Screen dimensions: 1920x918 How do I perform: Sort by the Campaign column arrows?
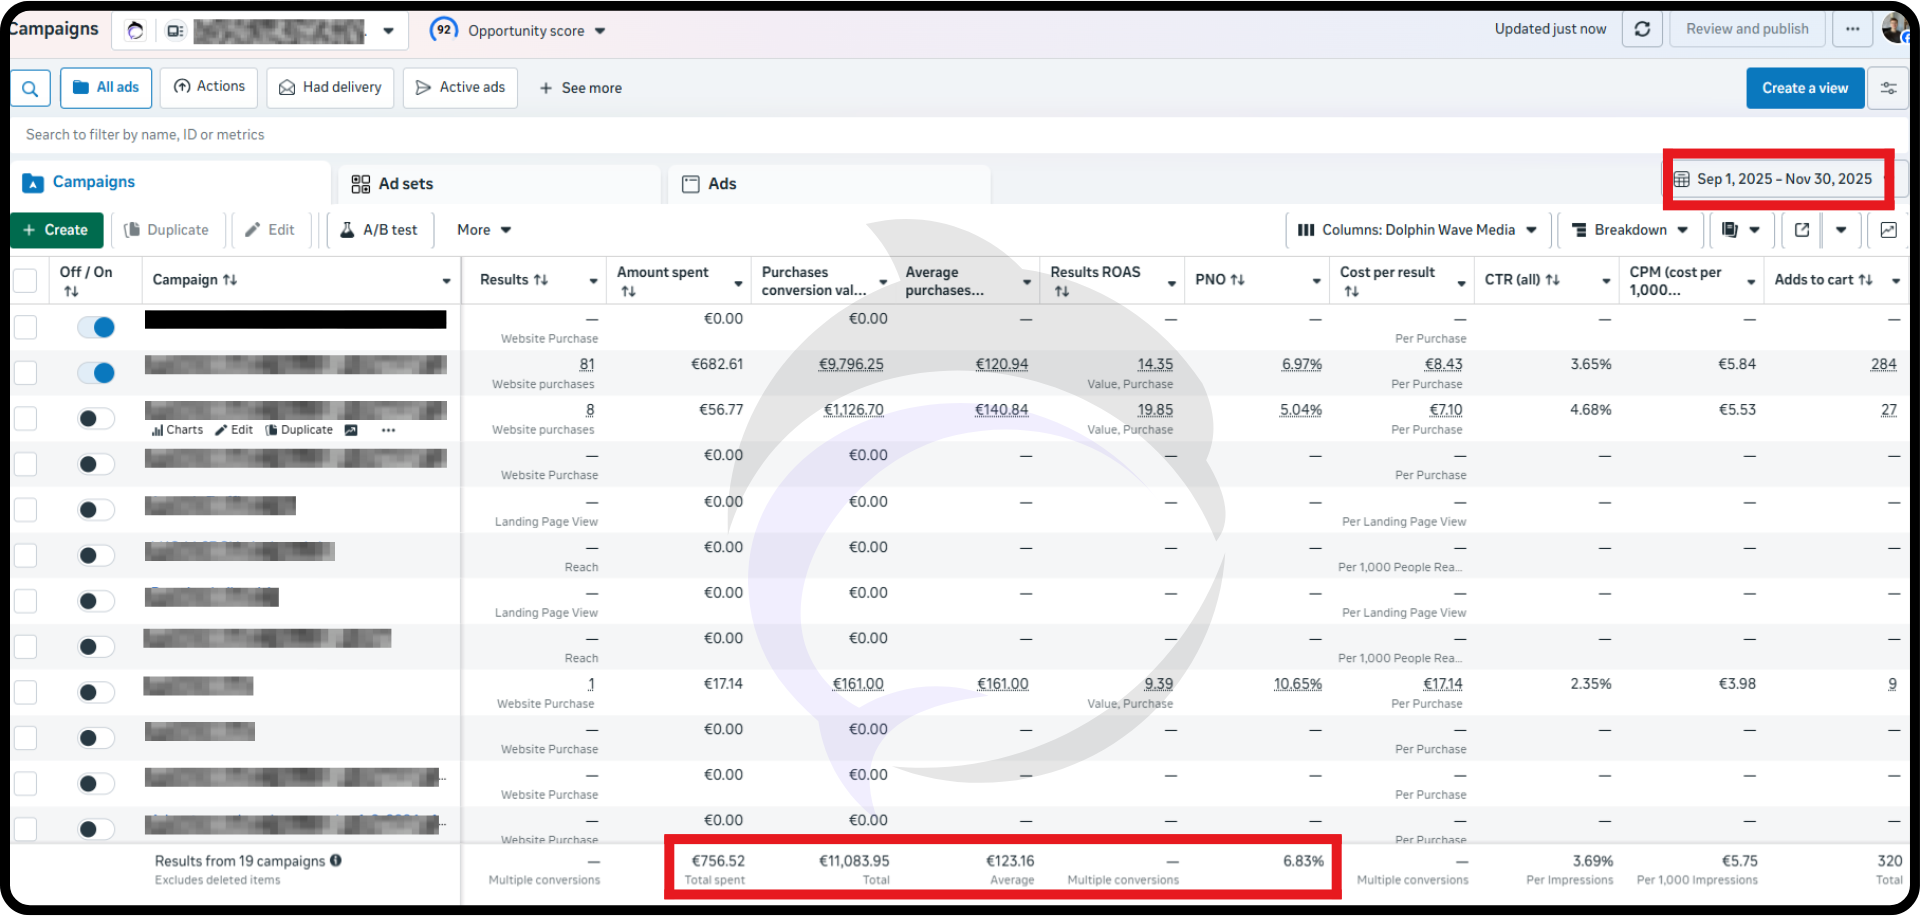click(x=230, y=280)
